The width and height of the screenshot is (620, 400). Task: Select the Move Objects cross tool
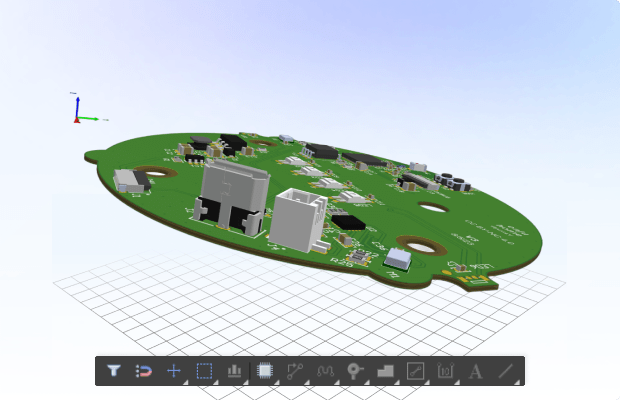click(x=174, y=371)
